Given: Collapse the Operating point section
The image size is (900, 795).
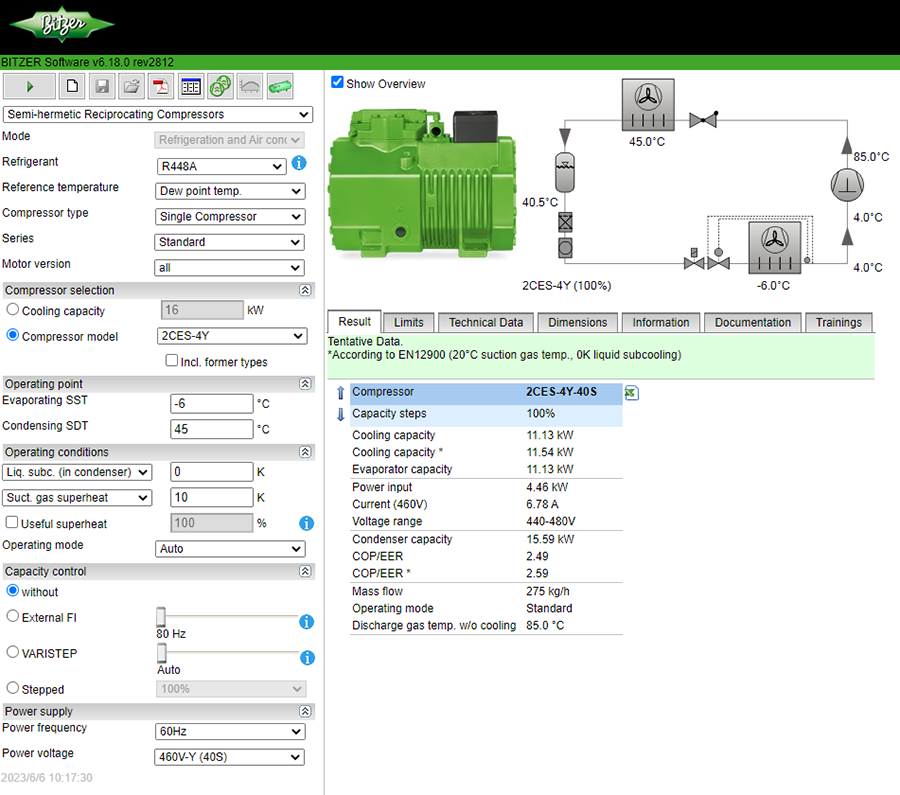Looking at the screenshot, I should tap(305, 383).
